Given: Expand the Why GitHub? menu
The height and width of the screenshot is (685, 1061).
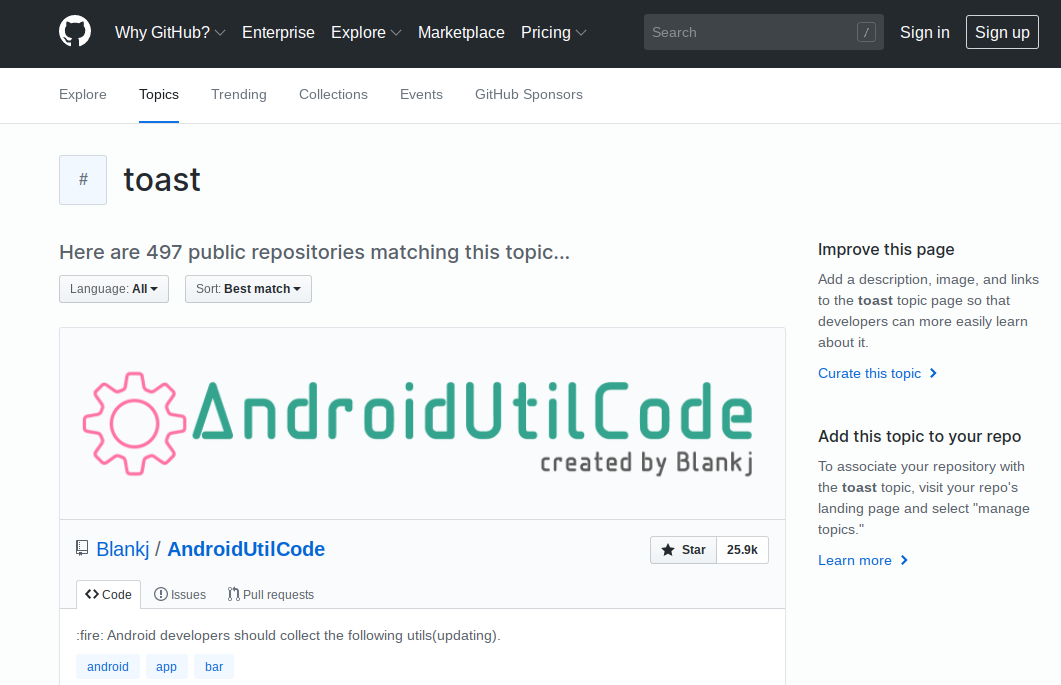Looking at the screenshot, I should click(170, 32).
